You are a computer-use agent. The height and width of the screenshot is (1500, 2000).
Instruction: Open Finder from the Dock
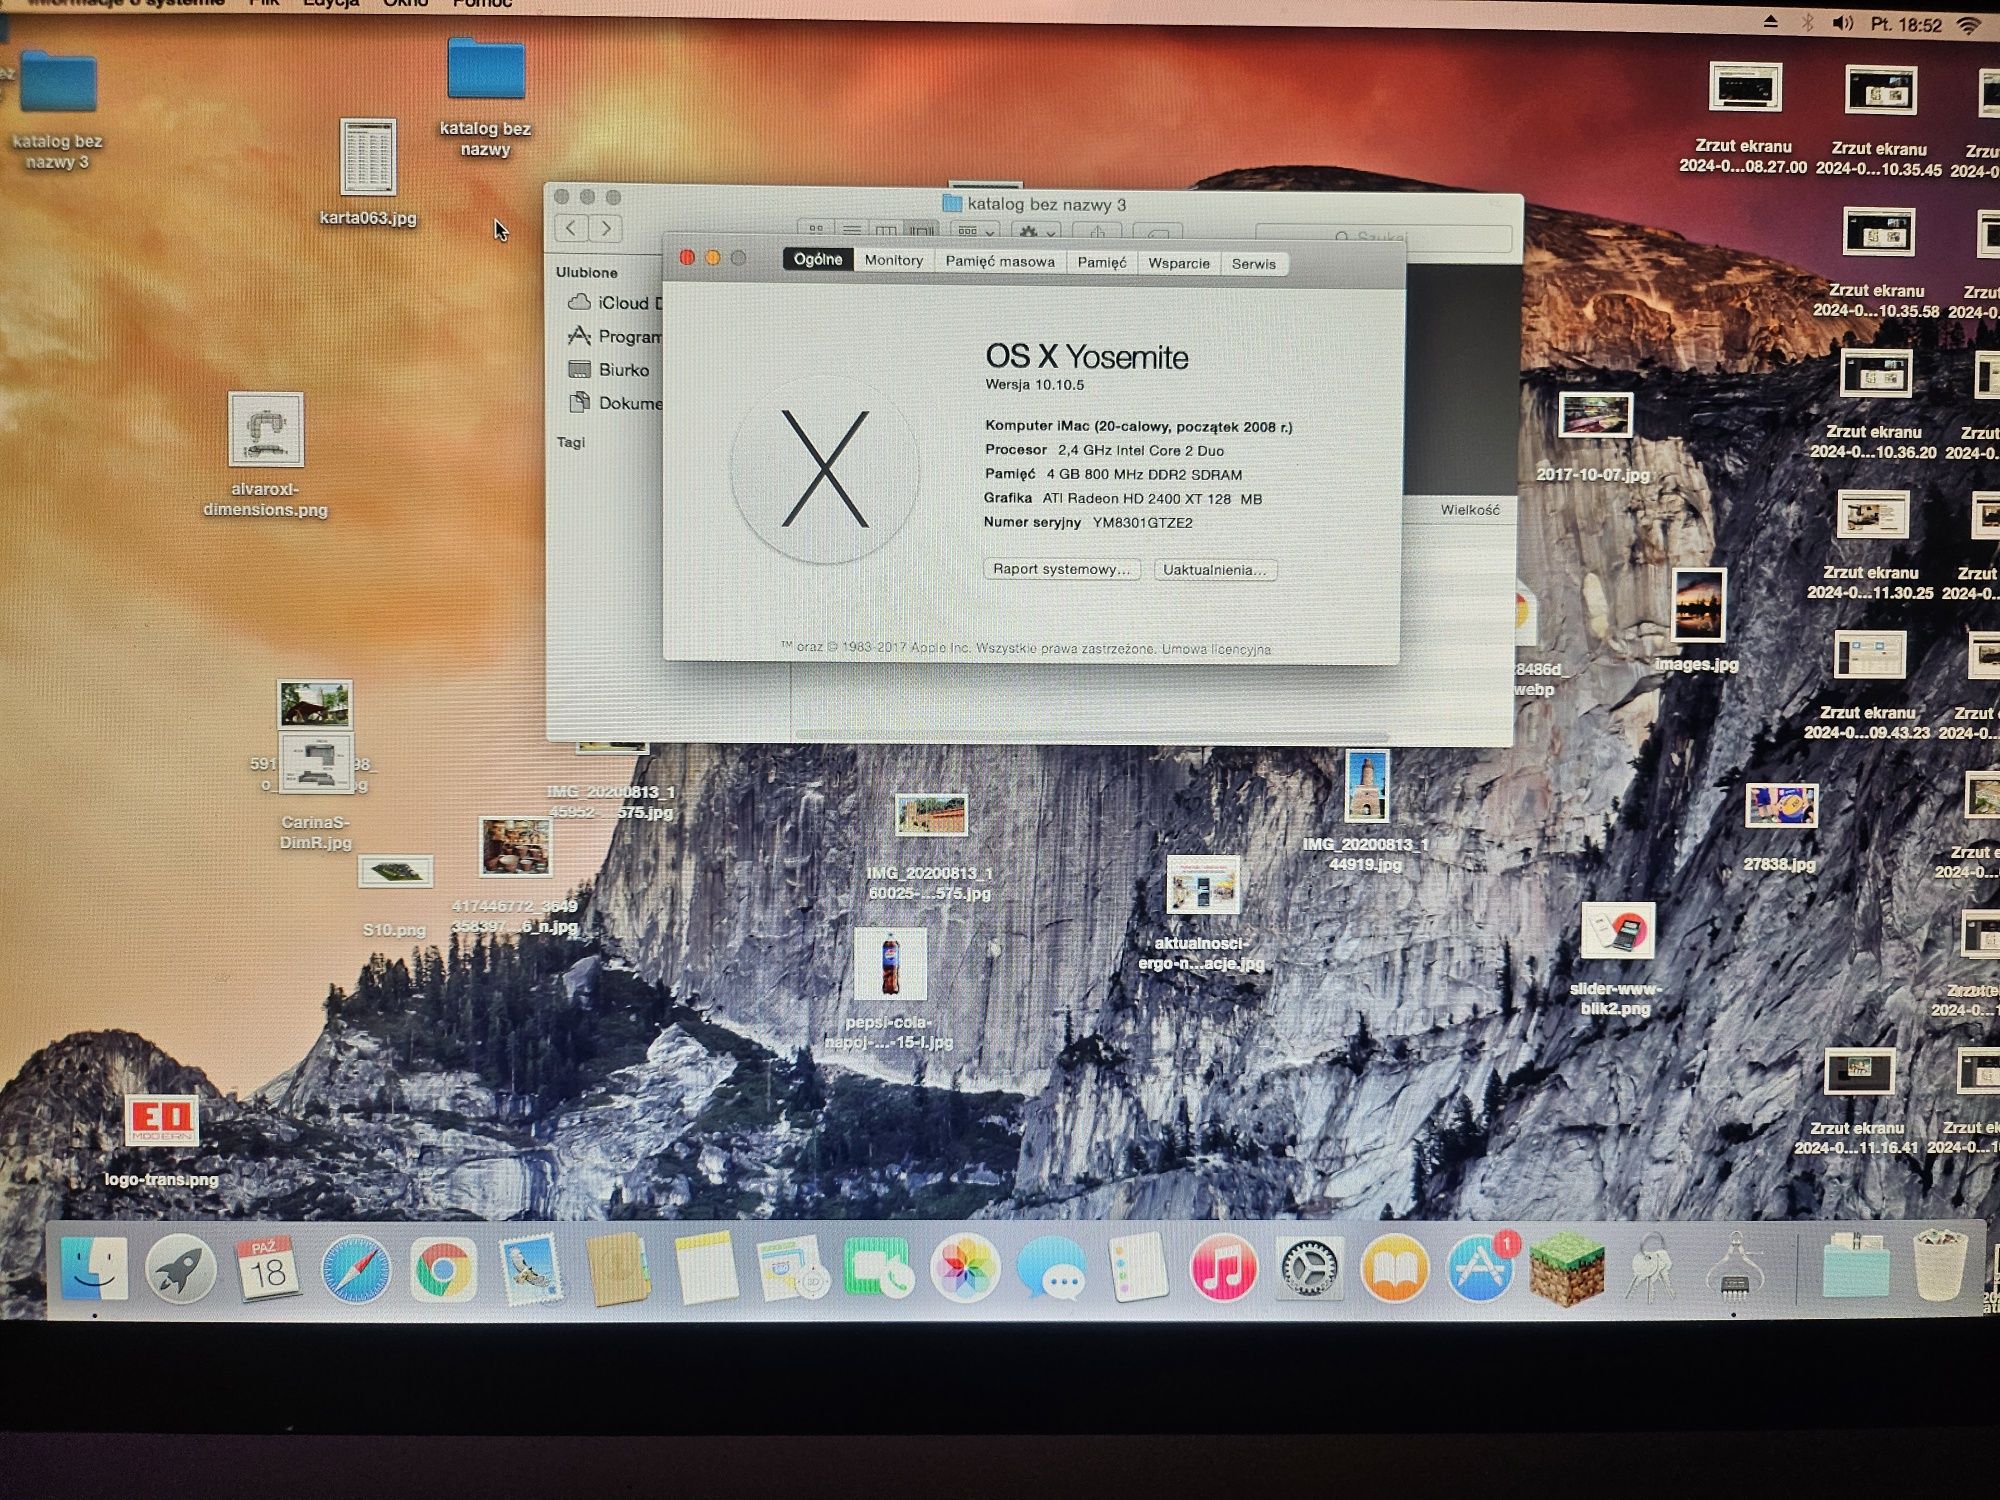[94, 1269]
